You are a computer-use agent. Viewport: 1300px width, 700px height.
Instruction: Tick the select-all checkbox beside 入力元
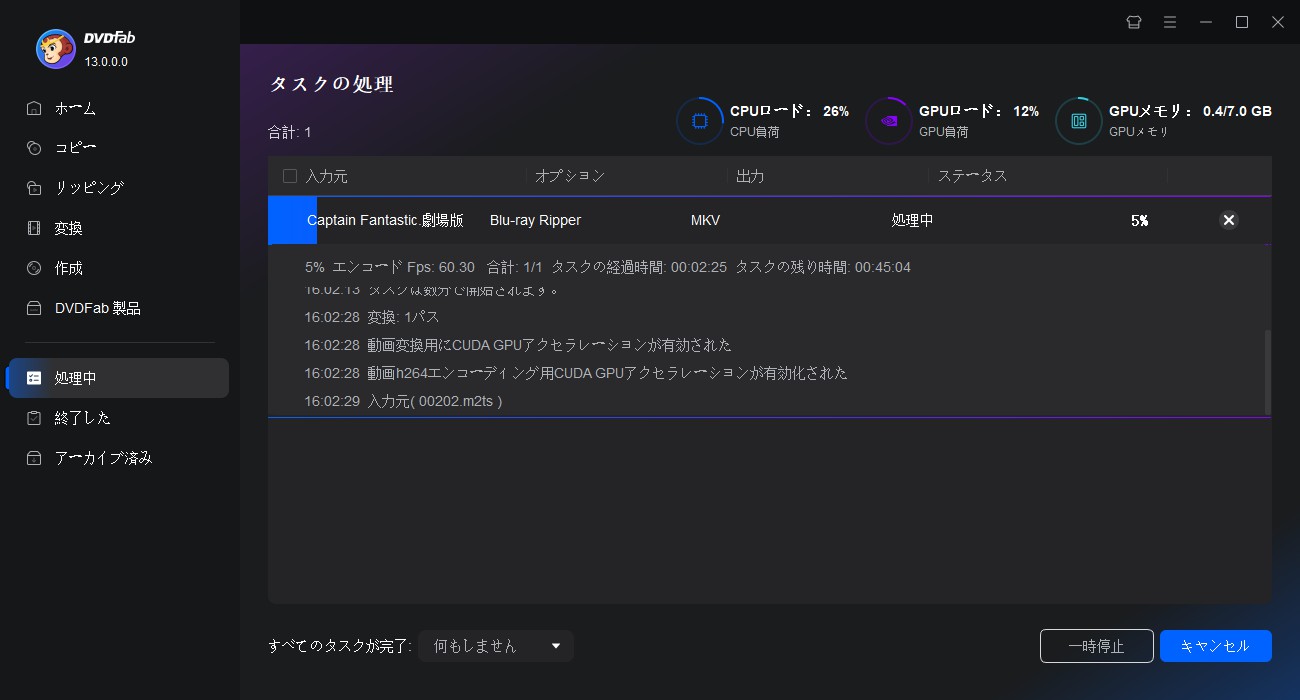point(290,176)
